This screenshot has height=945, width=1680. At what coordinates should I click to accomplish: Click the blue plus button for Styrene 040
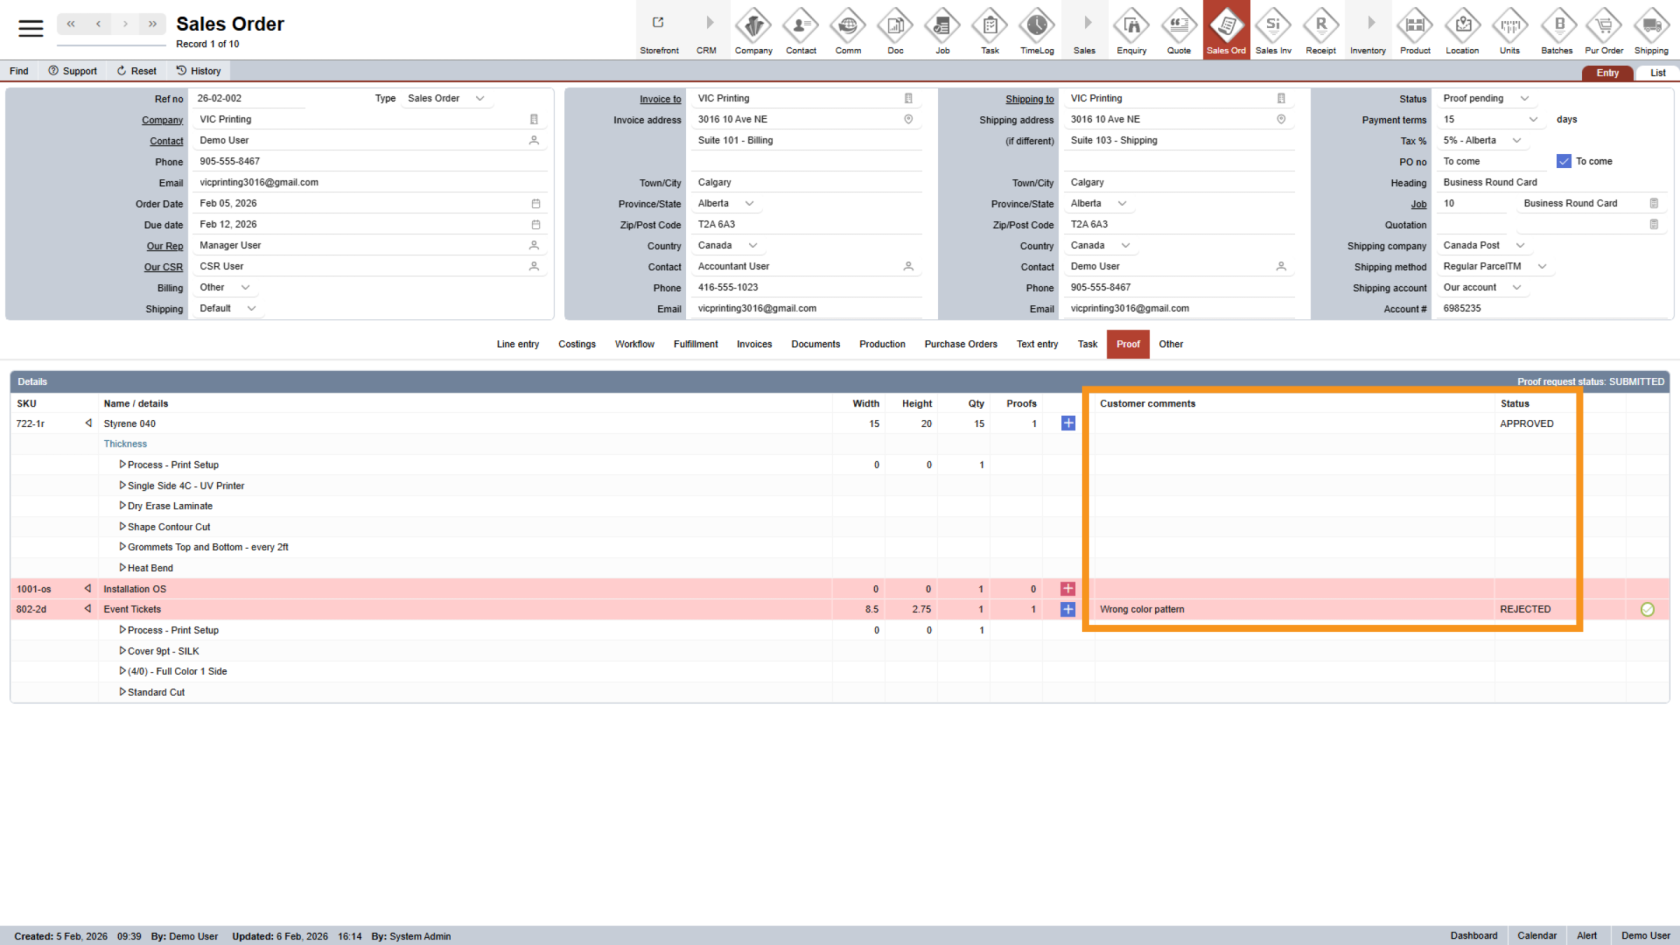click(1068, 424)
